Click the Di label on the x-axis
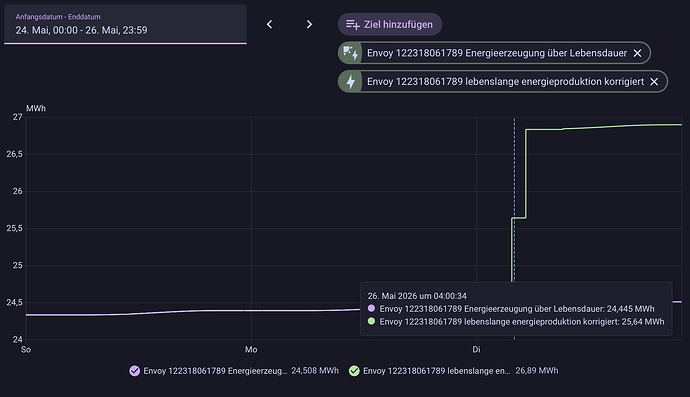 tap(476, 349)
